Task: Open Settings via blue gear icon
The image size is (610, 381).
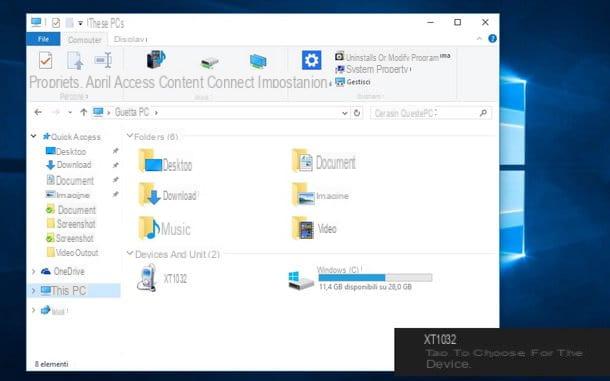Action: click(x=312, y=60)
